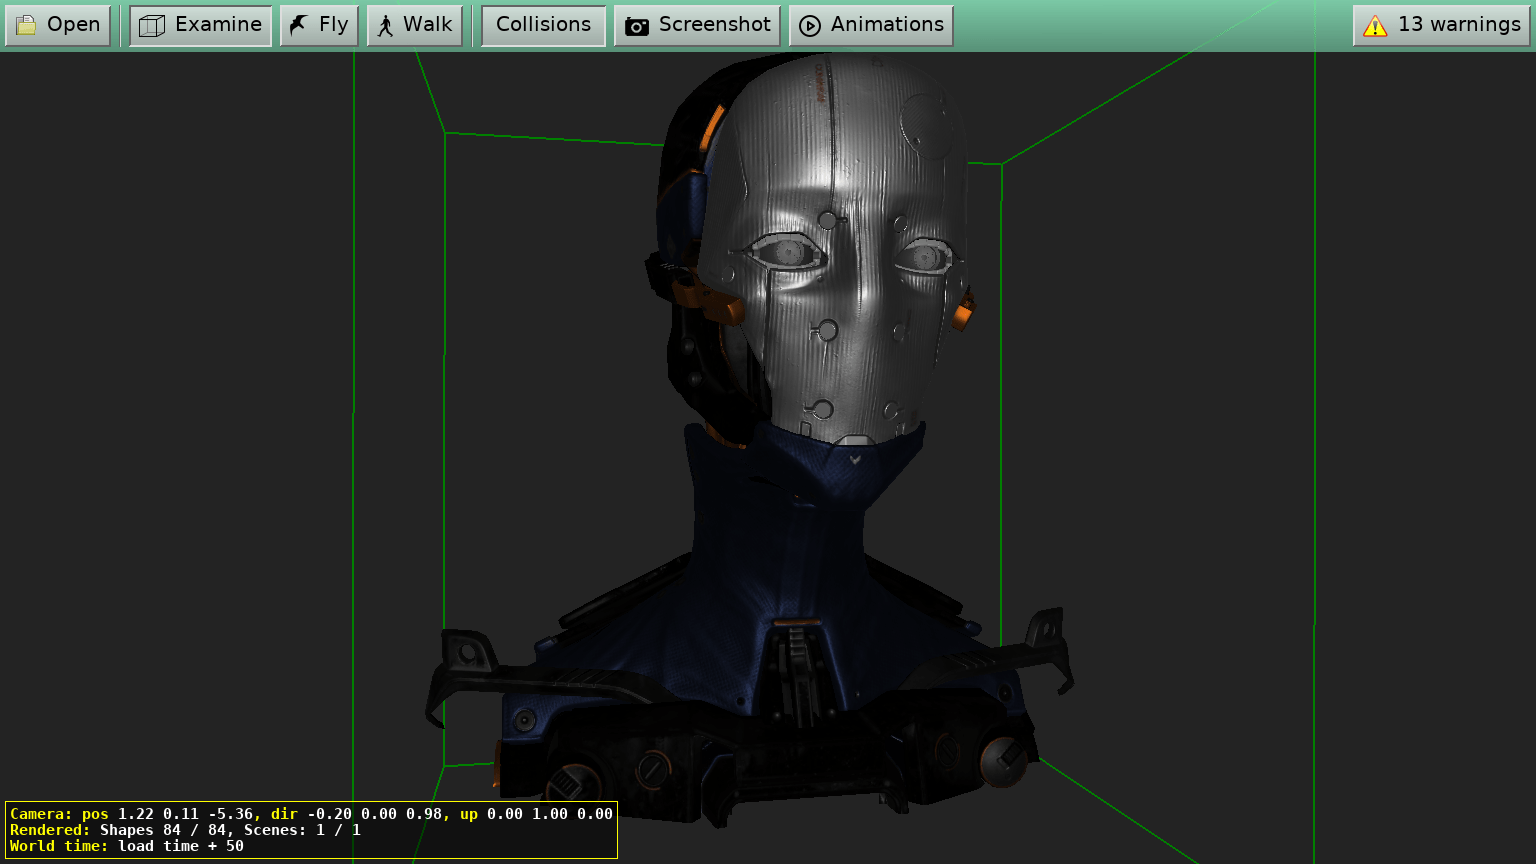Open the Animations panel
Viewport: 1536px width, 864px height.
pyautogui.click(x=871, y=25)
